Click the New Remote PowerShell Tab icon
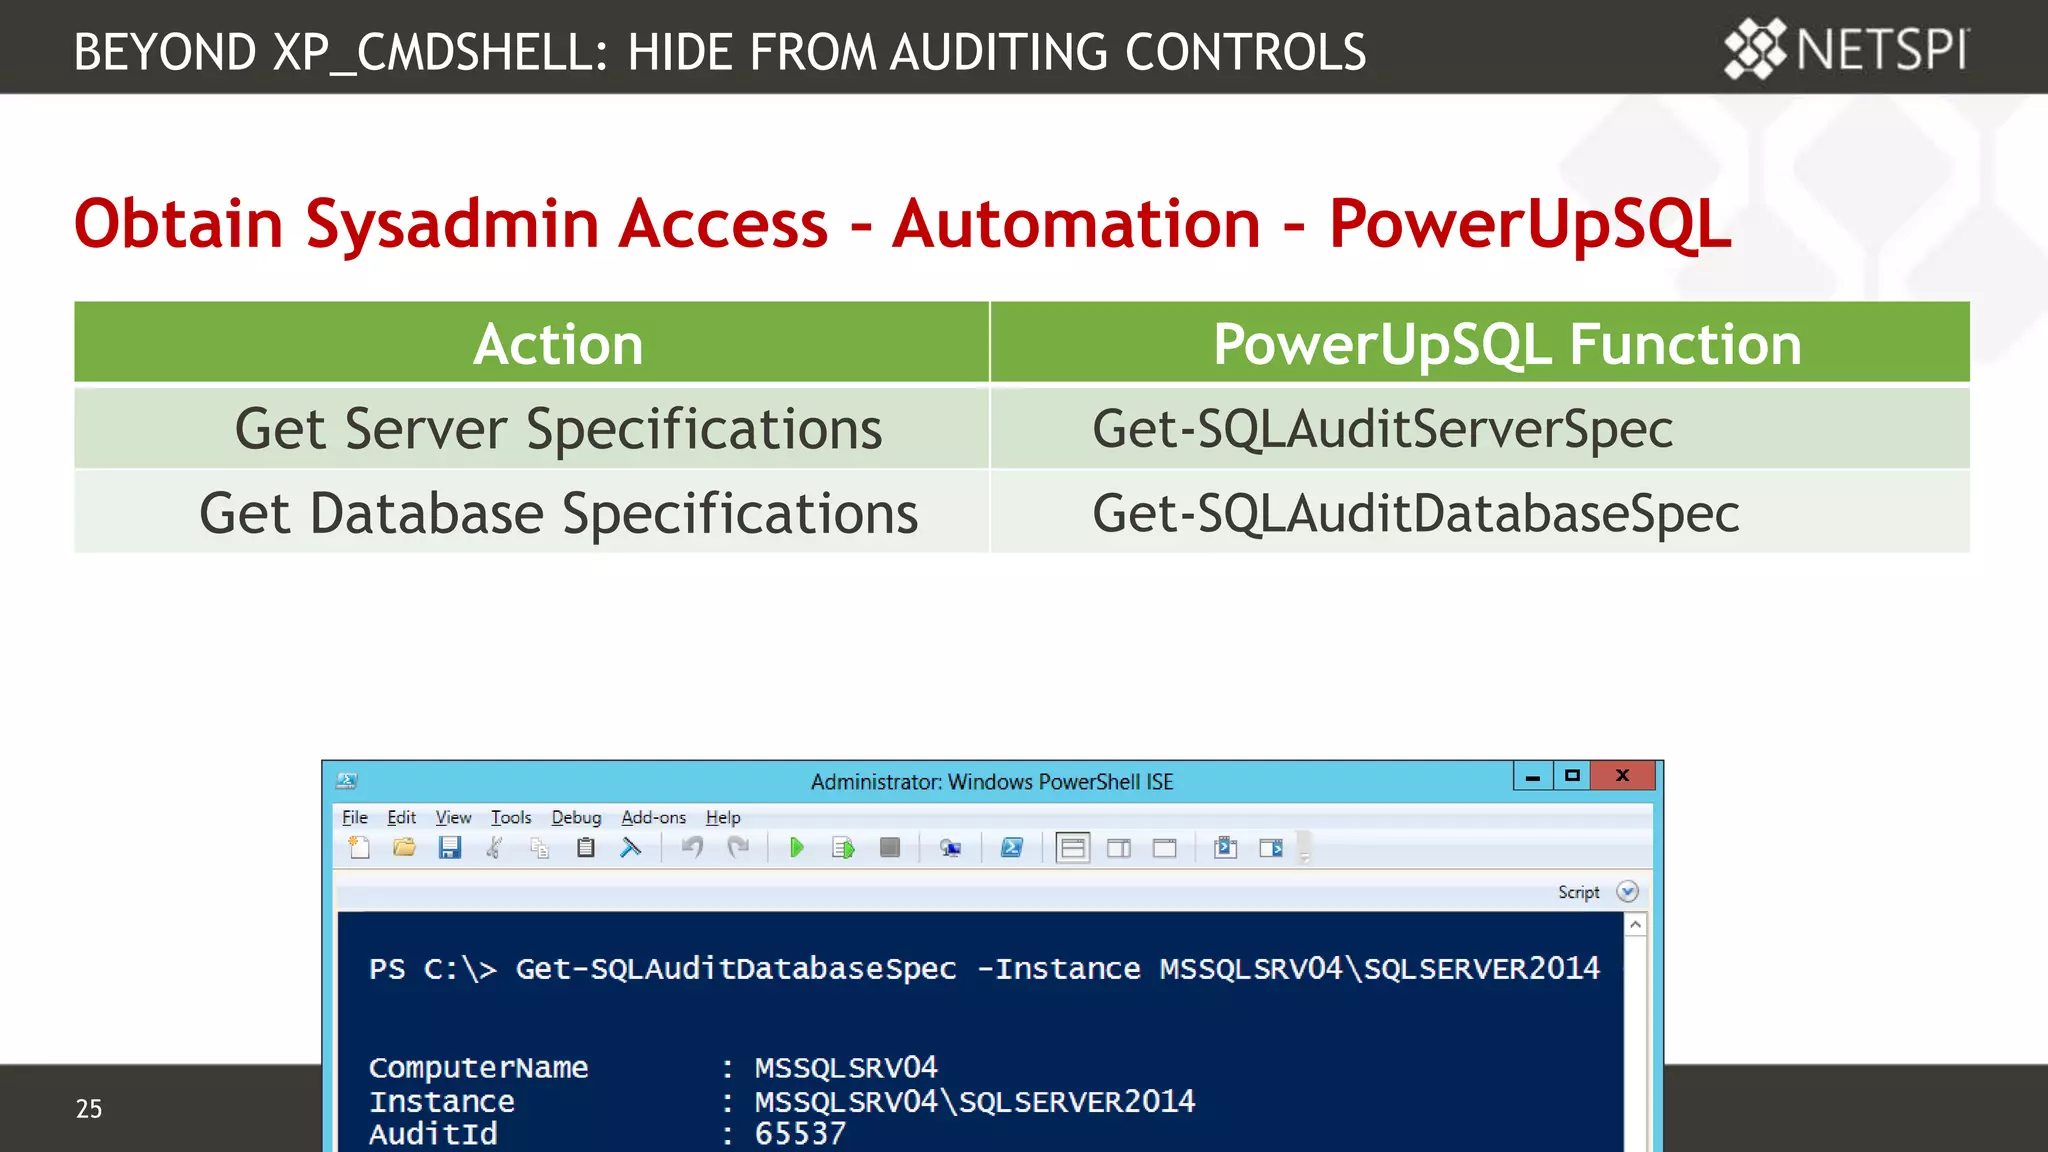 (950, 848)
